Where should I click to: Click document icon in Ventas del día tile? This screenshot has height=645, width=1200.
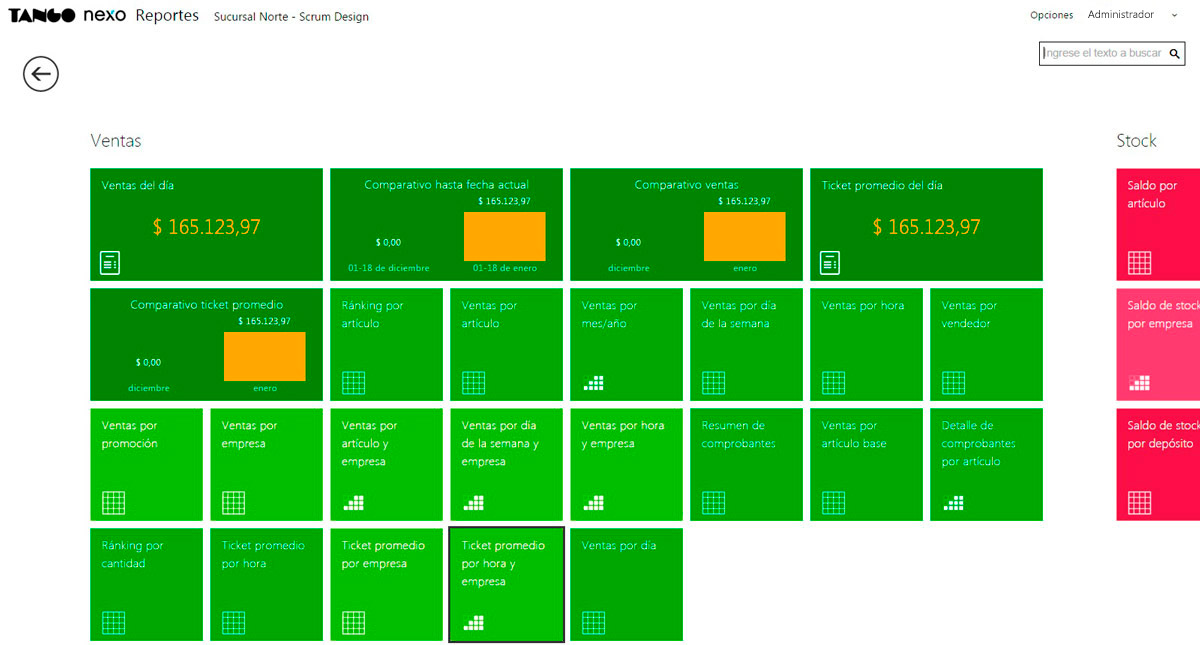click(110, 263)
